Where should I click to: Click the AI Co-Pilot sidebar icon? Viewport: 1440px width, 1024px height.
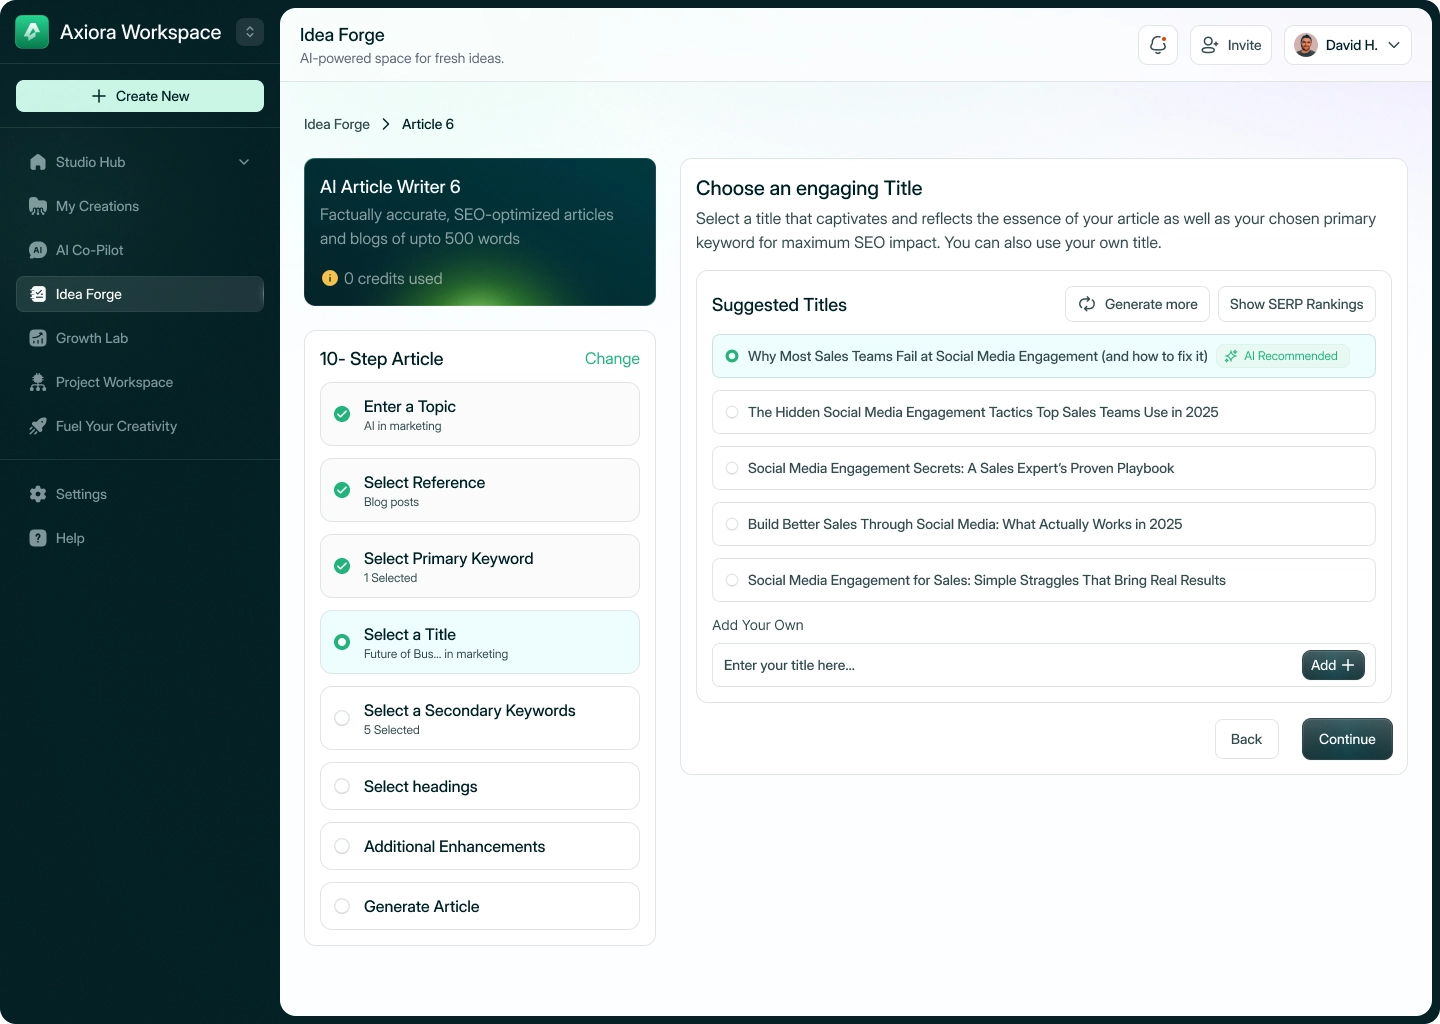pyautogui.click(x=38, y=250)
